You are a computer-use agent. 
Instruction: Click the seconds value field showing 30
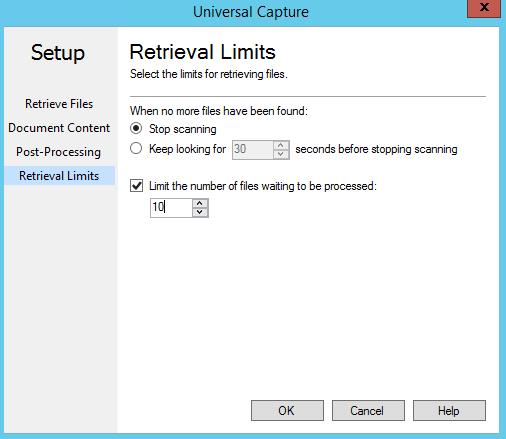click(253, 150)
